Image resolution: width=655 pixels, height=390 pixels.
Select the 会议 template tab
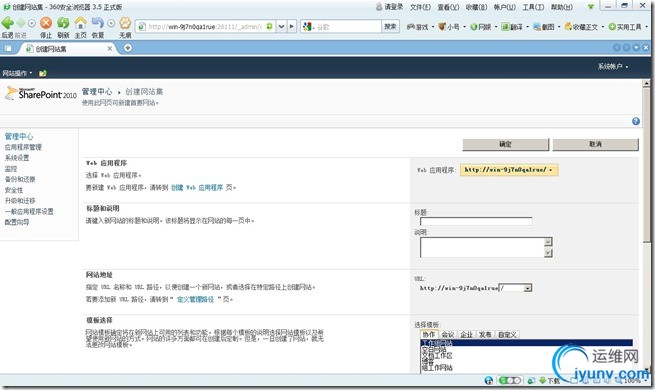448,334
